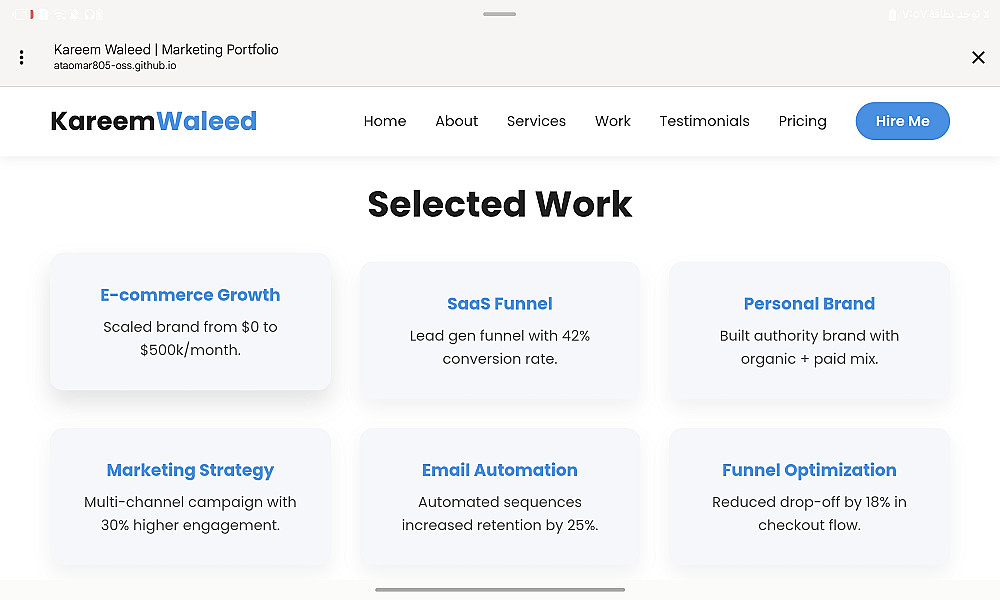Open the E-commerce Growth card
Image resolution: width=1000 pixels, height=600 pixels.
tap(190, 321)
